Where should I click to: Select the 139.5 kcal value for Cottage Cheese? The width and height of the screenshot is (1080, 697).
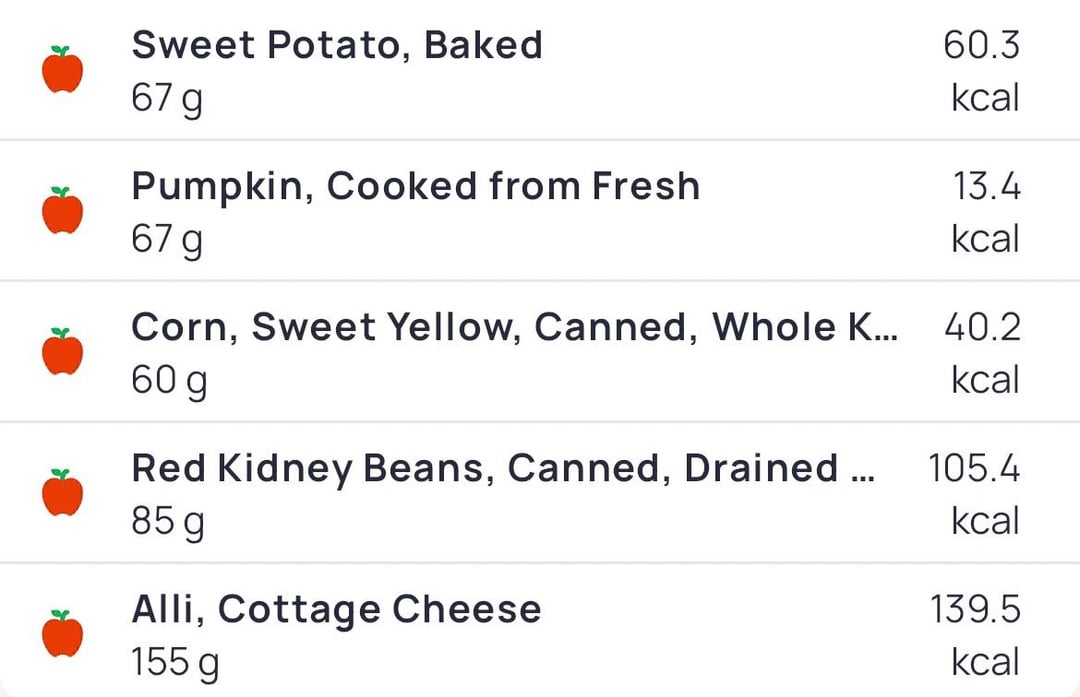coord(975,635)
